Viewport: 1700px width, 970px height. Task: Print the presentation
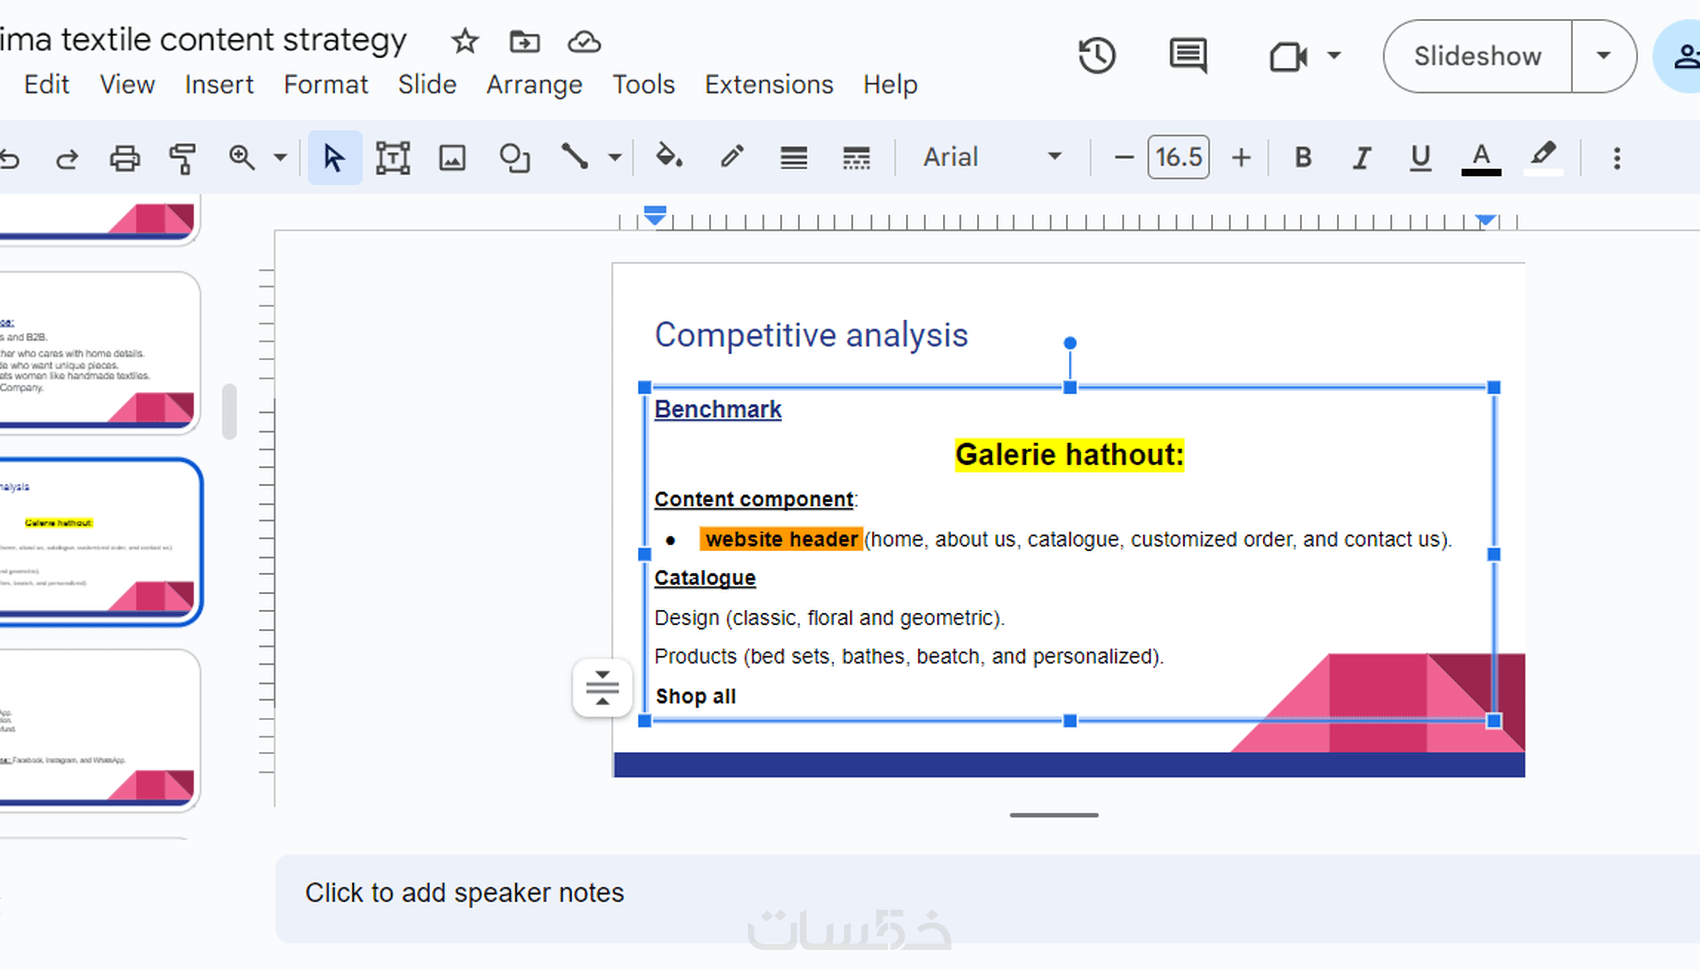point(125,158)
